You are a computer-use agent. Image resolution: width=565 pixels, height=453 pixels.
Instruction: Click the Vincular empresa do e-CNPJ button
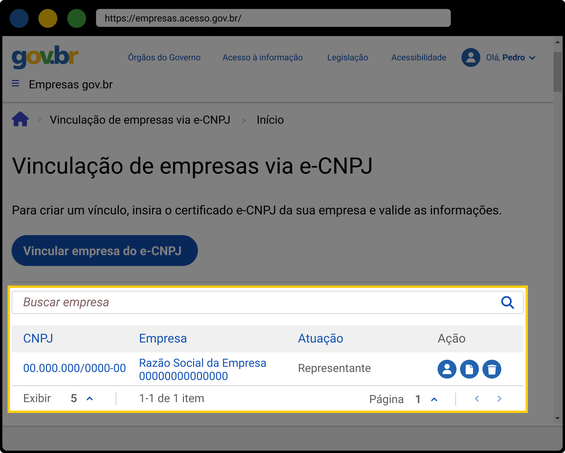coord(104,251)
